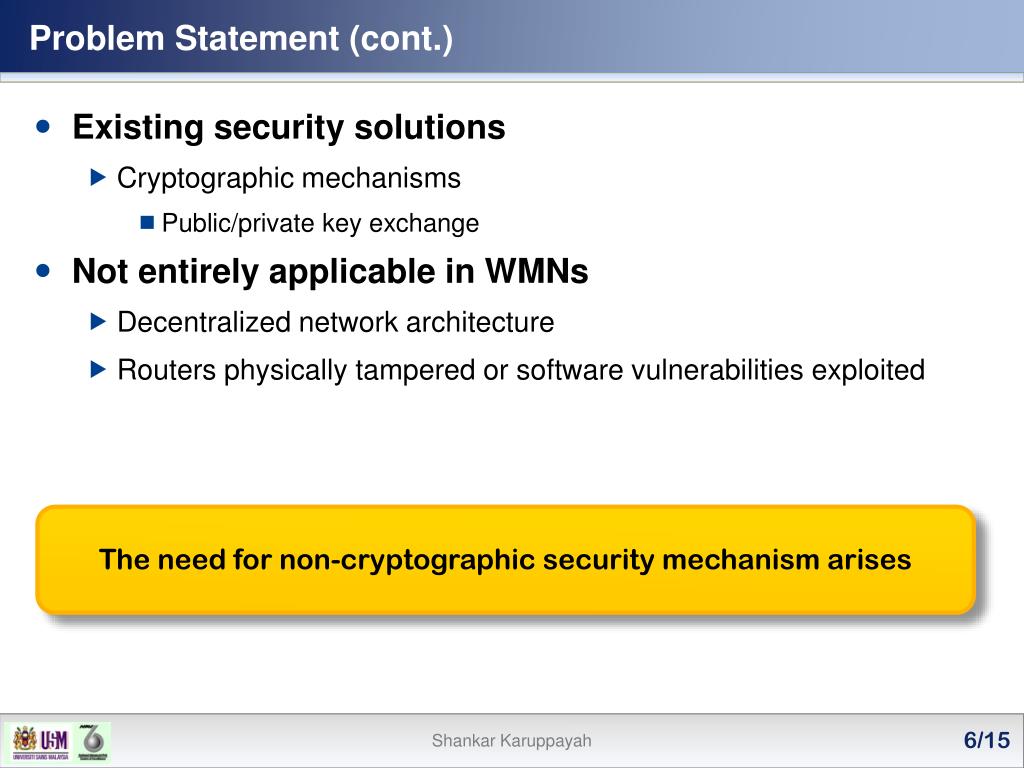Click the yellow non-cryptographic security callout box
Viewport: 1024px width, 768px height.
pyautogui.click(x=505, y=560)
